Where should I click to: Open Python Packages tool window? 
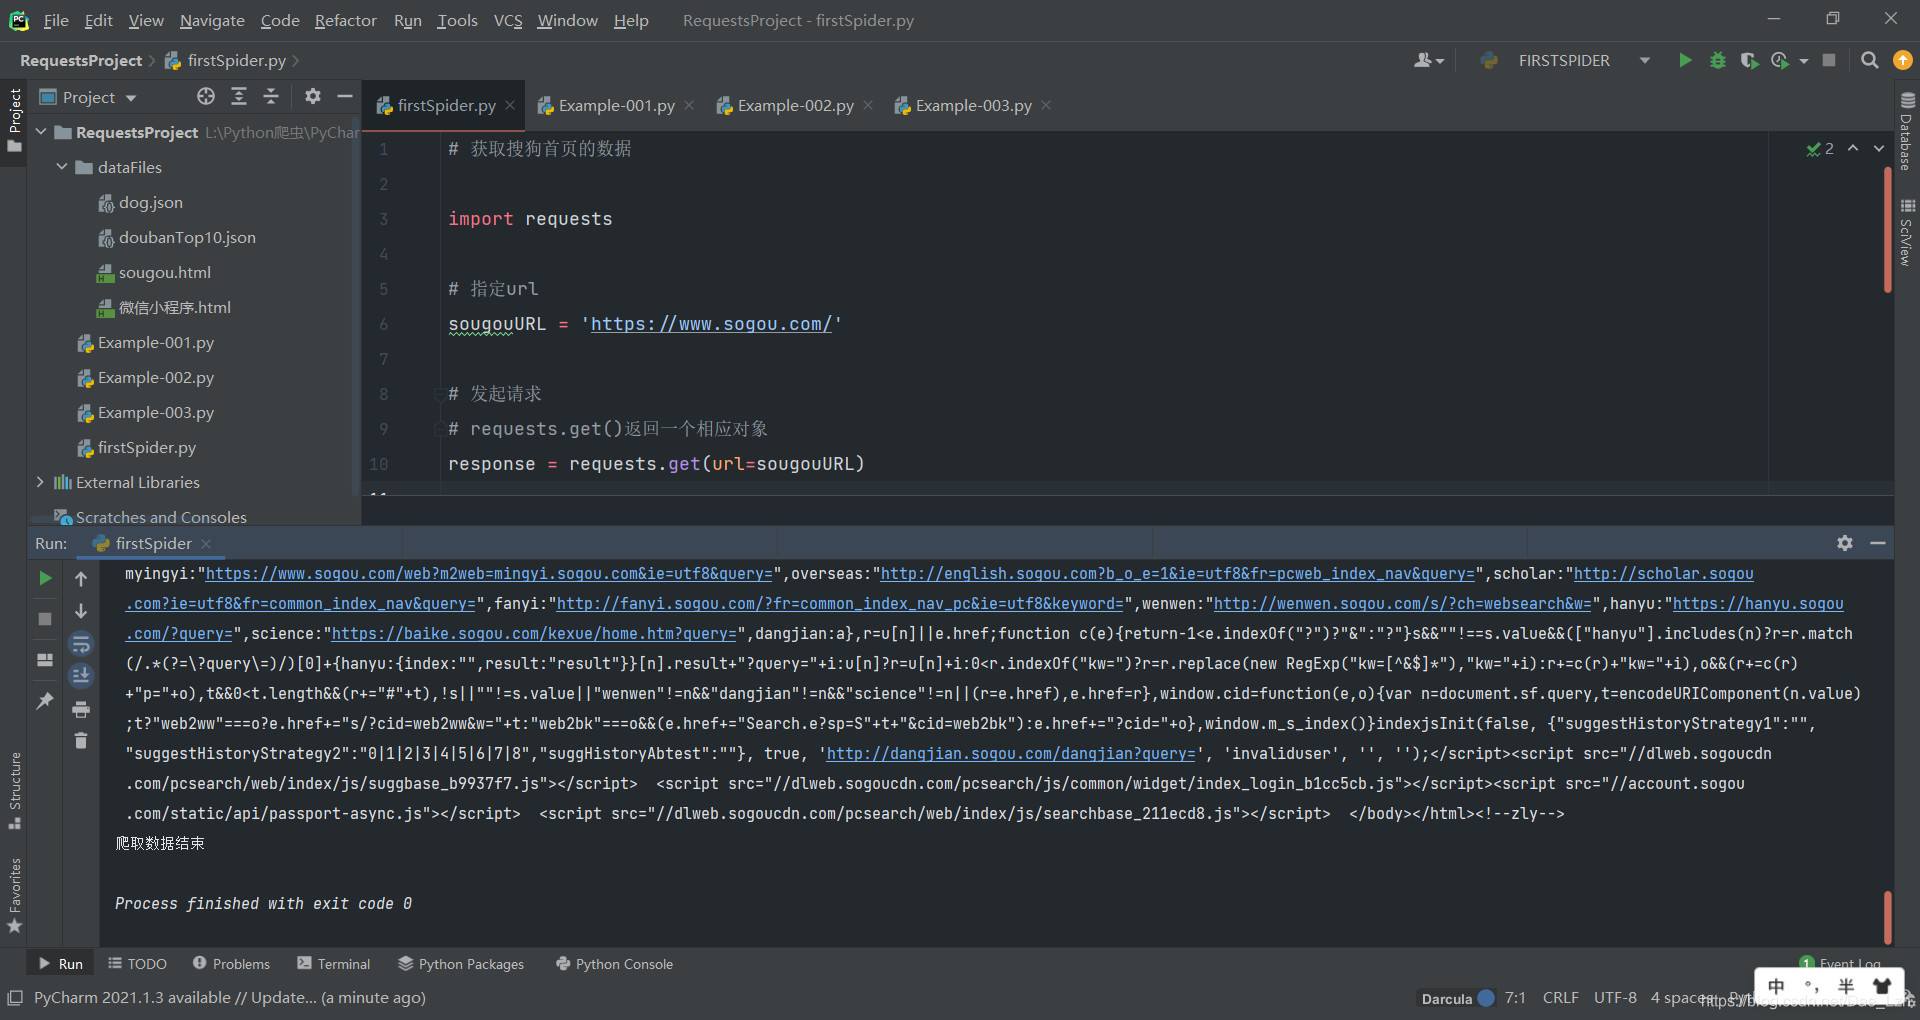point(461,964)
